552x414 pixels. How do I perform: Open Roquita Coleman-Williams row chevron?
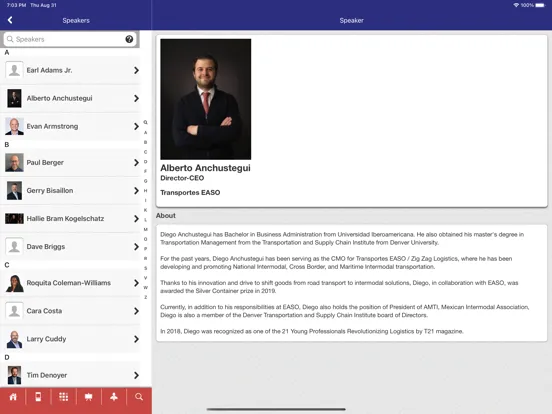coord(136,283)
